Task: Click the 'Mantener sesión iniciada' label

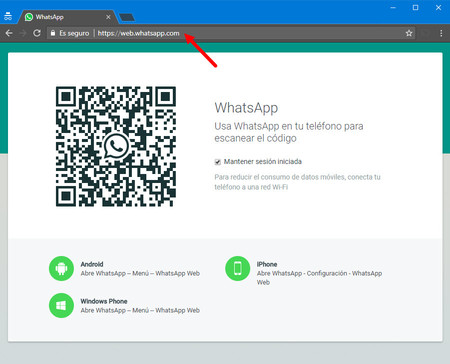Action: [263, 162]
